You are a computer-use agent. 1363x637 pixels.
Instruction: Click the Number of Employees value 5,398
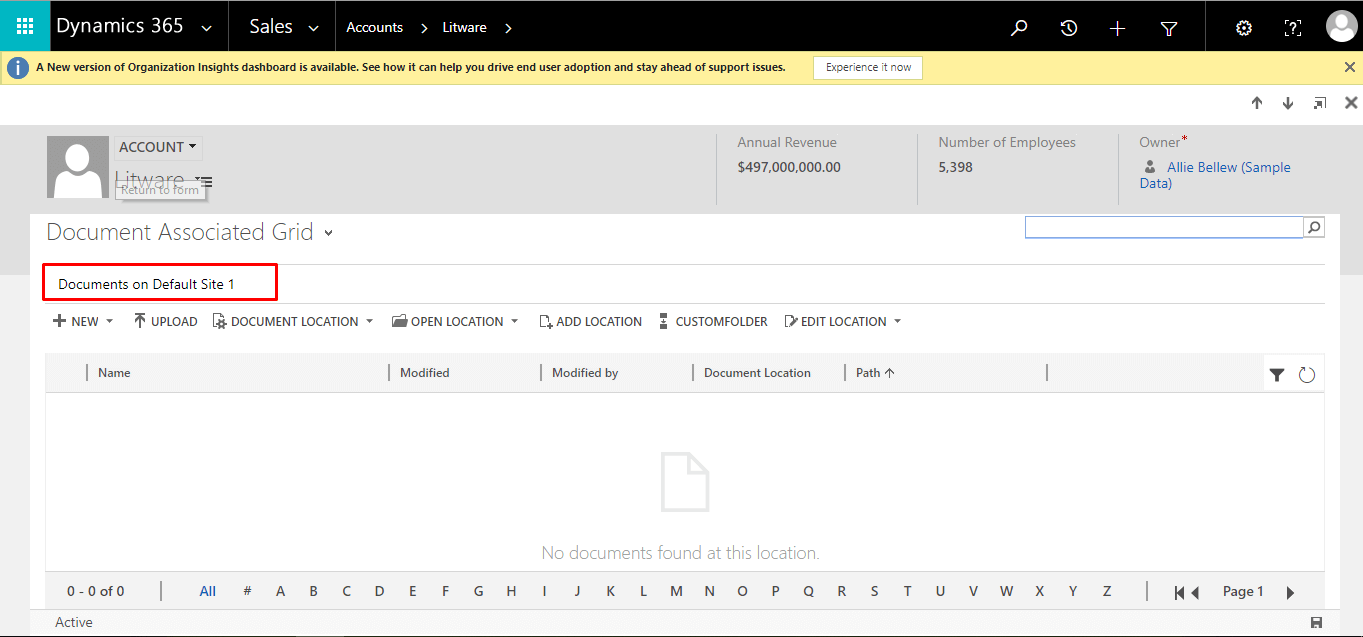956,167
